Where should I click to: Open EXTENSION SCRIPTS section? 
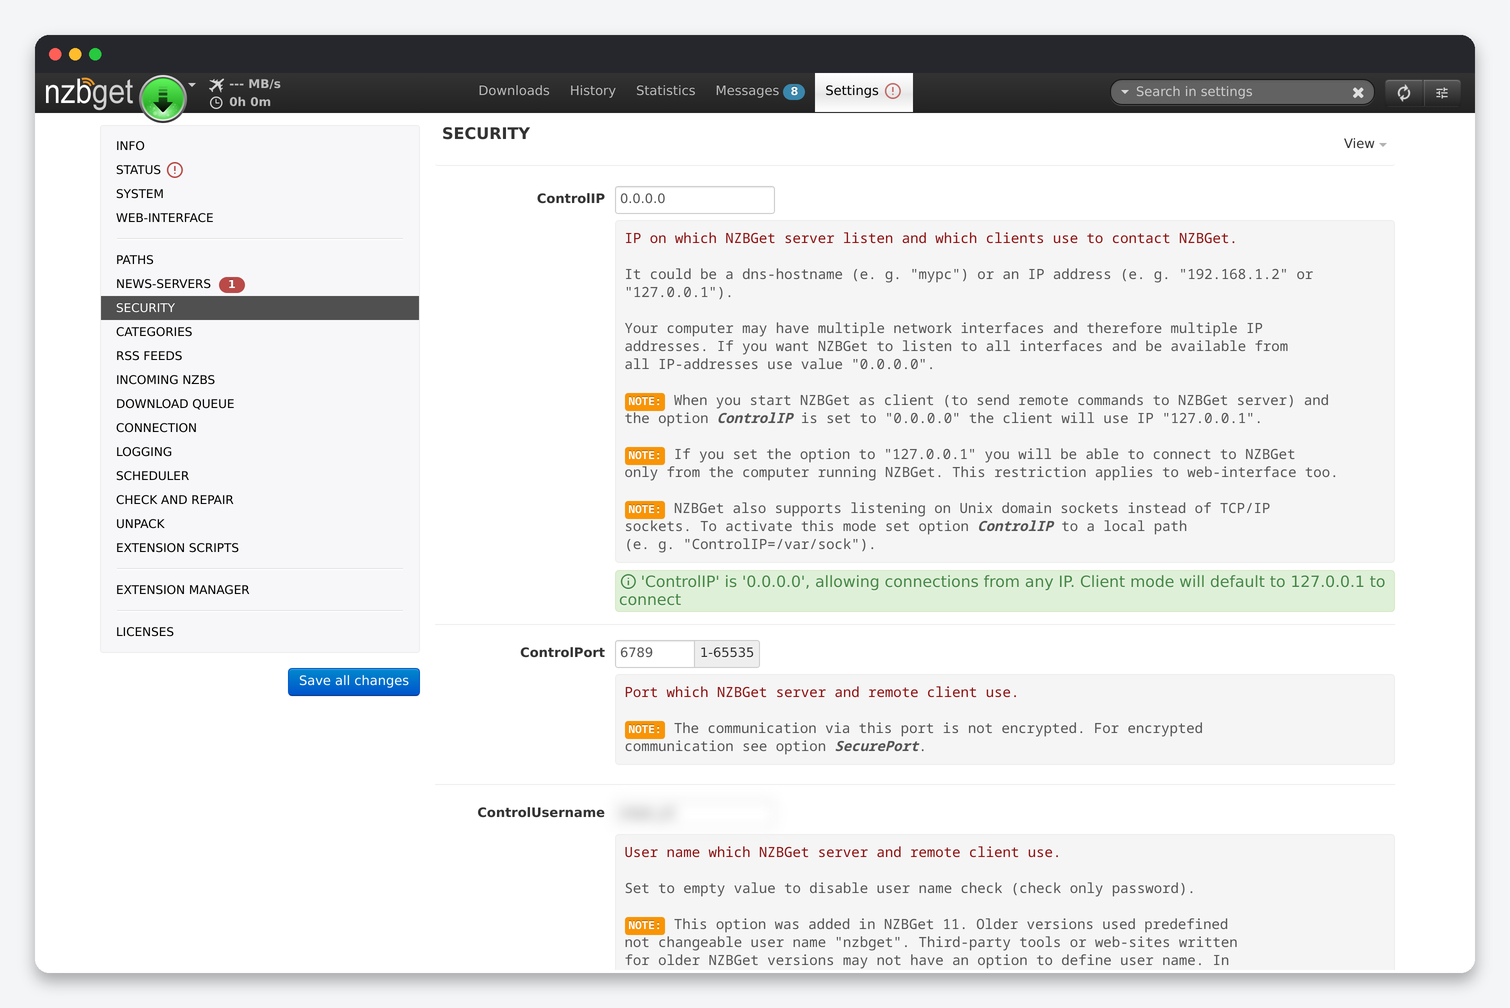[x=260, y=548]
